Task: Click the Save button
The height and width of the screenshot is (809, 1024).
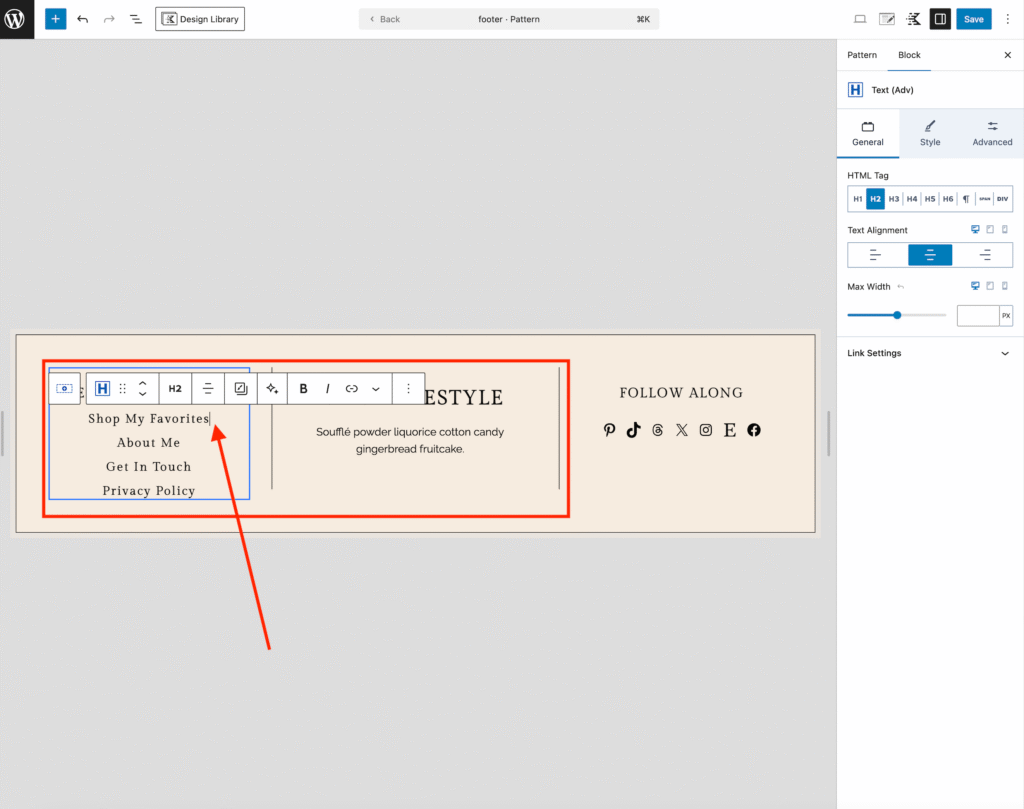Action: 973,19
